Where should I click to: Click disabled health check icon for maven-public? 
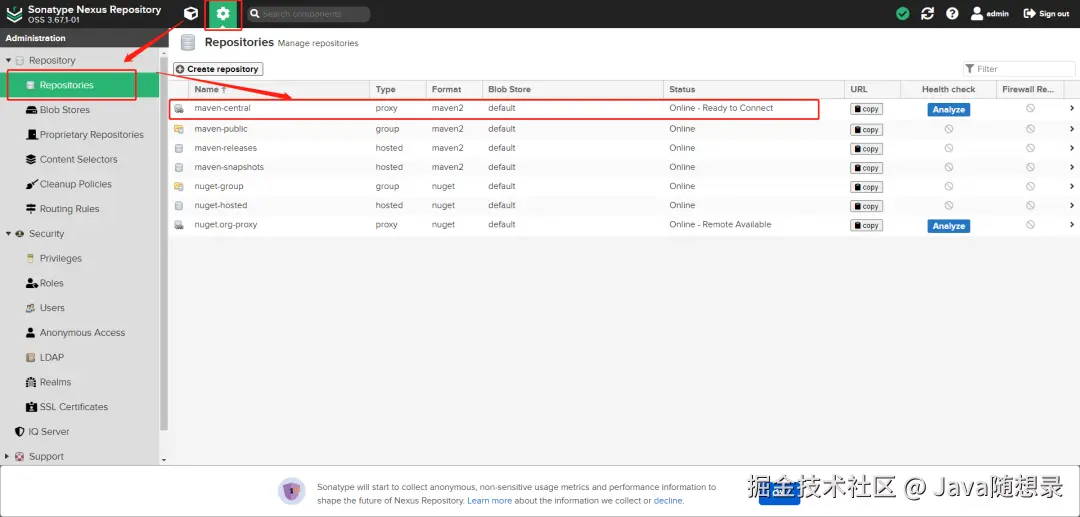click(x=948, y=129)
